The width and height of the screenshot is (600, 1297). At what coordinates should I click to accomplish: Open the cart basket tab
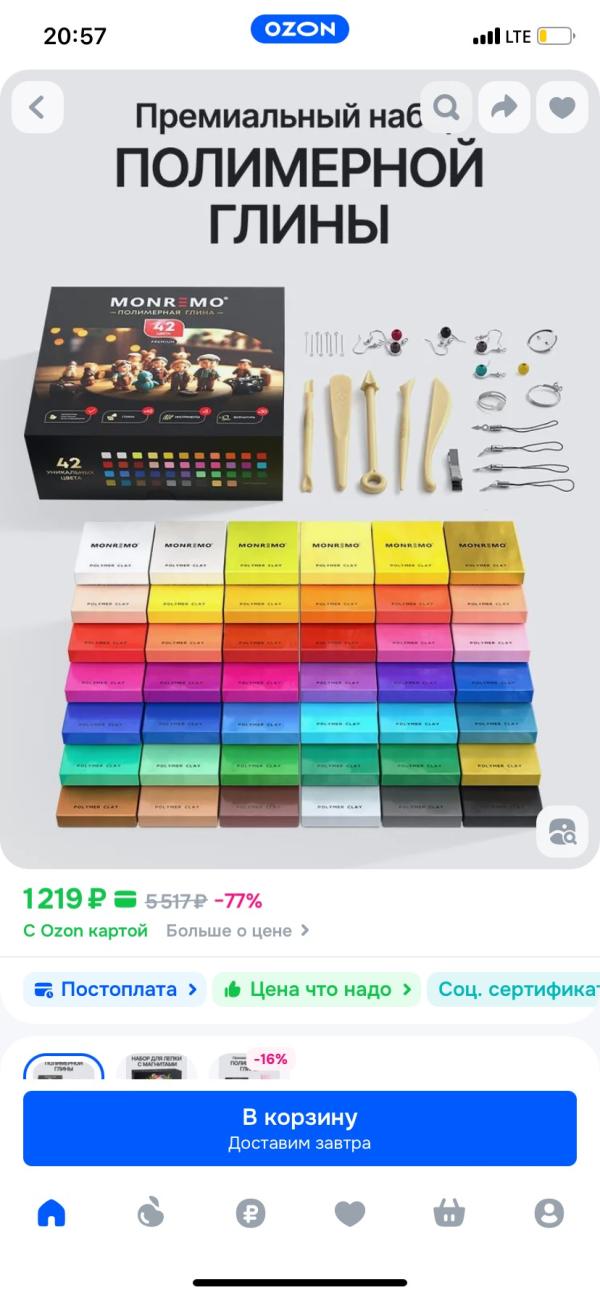click(449, 1214)
